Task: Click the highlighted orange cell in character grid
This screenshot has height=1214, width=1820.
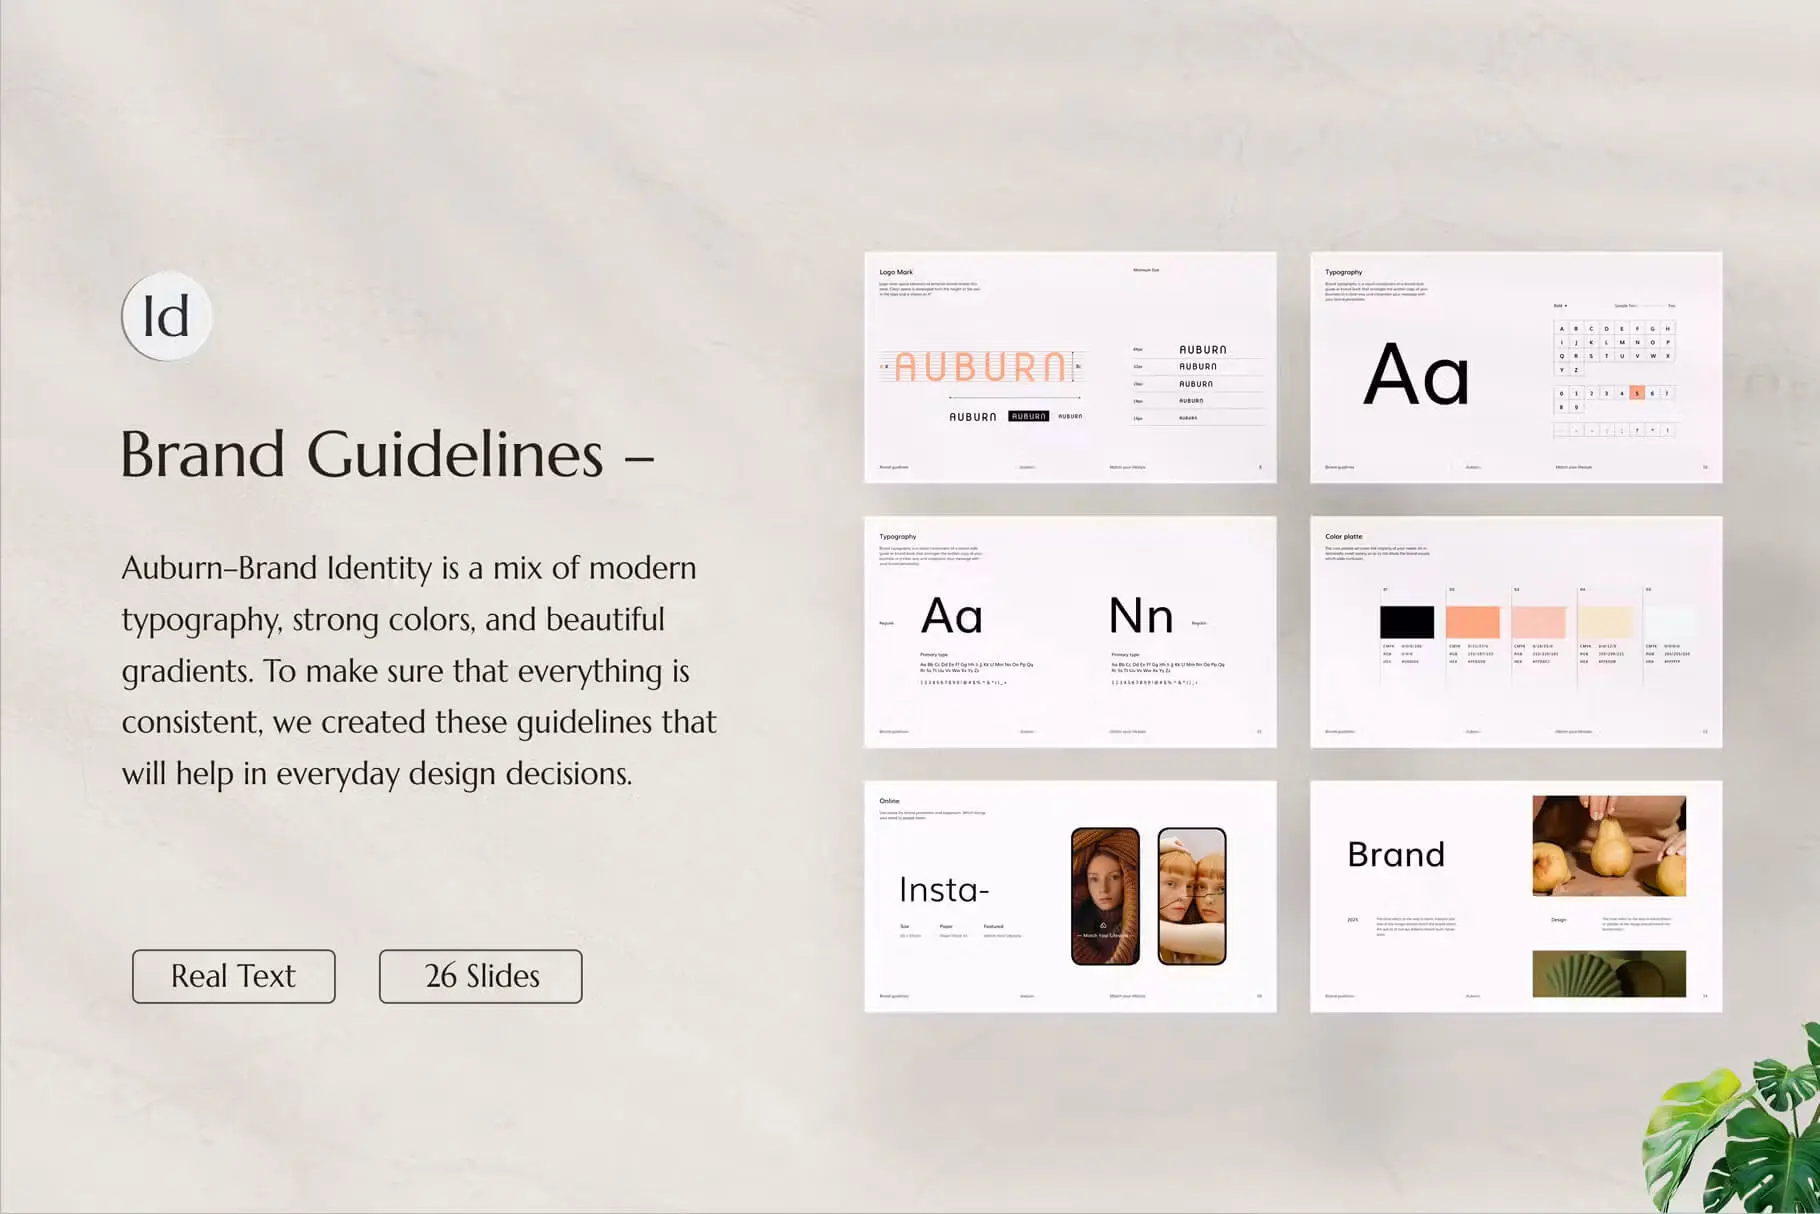Action: tap(1636, 393)
